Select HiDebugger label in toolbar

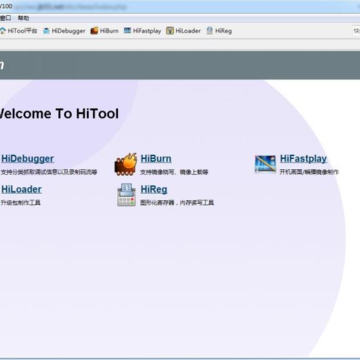coord(68,31)
